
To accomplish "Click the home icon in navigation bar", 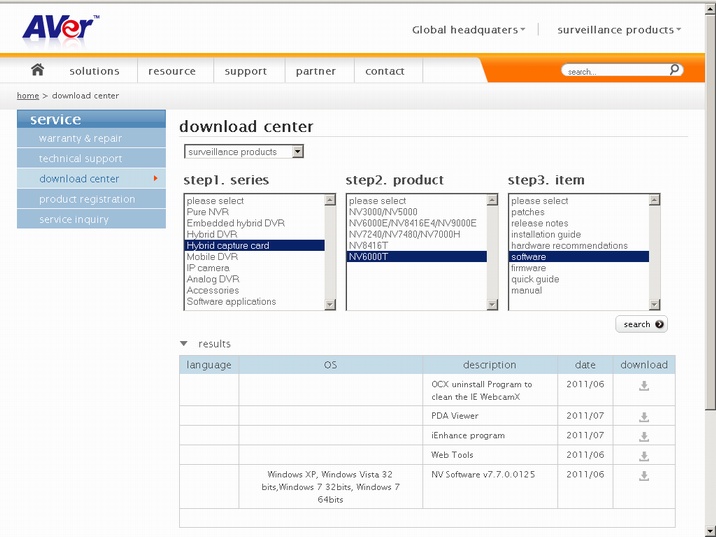I will point(37,70).
